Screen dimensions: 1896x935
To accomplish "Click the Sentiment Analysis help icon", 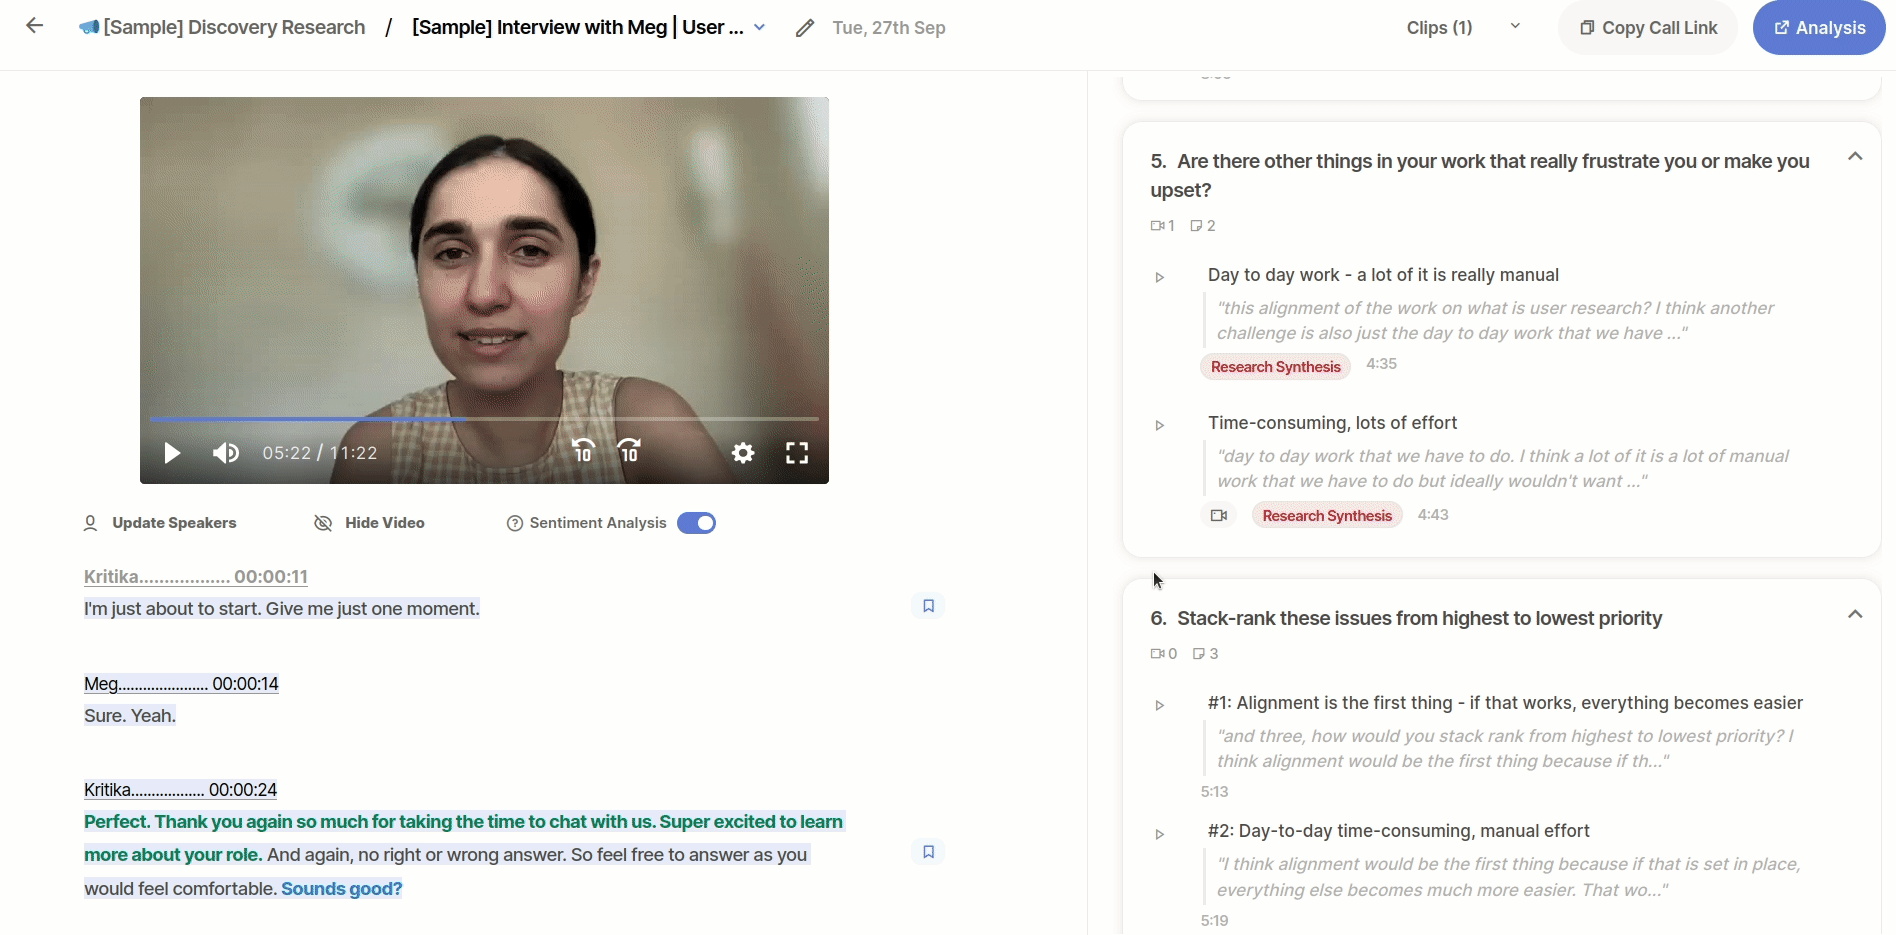I will 515,523.
